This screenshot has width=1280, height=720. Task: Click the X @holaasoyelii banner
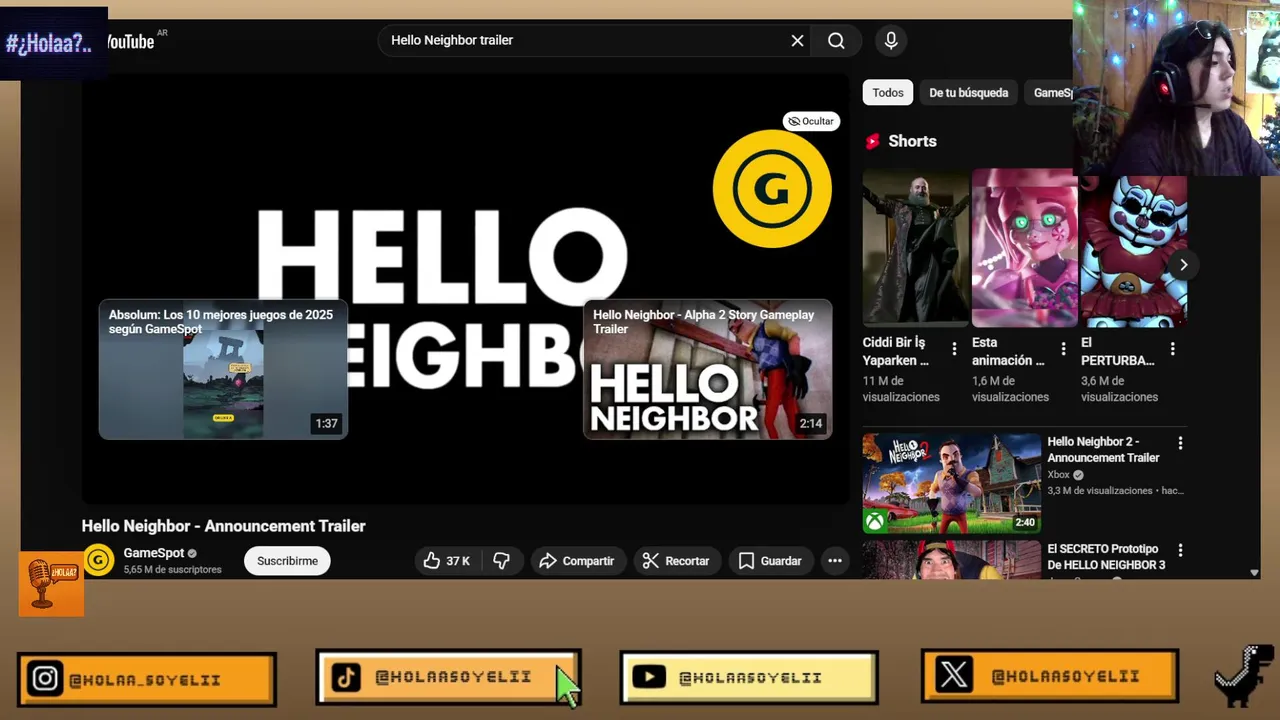tap(1050, 676)
